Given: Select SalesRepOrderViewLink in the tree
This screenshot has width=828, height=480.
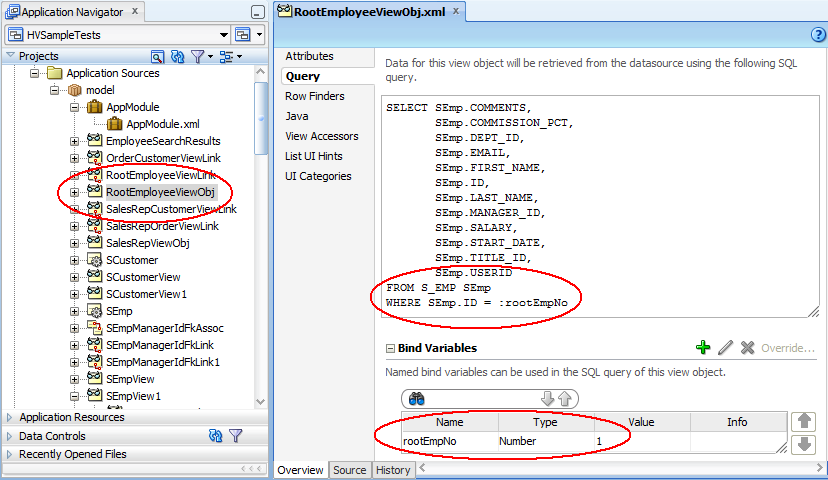Looking at the screenshot, I should (x=162, y=226).
